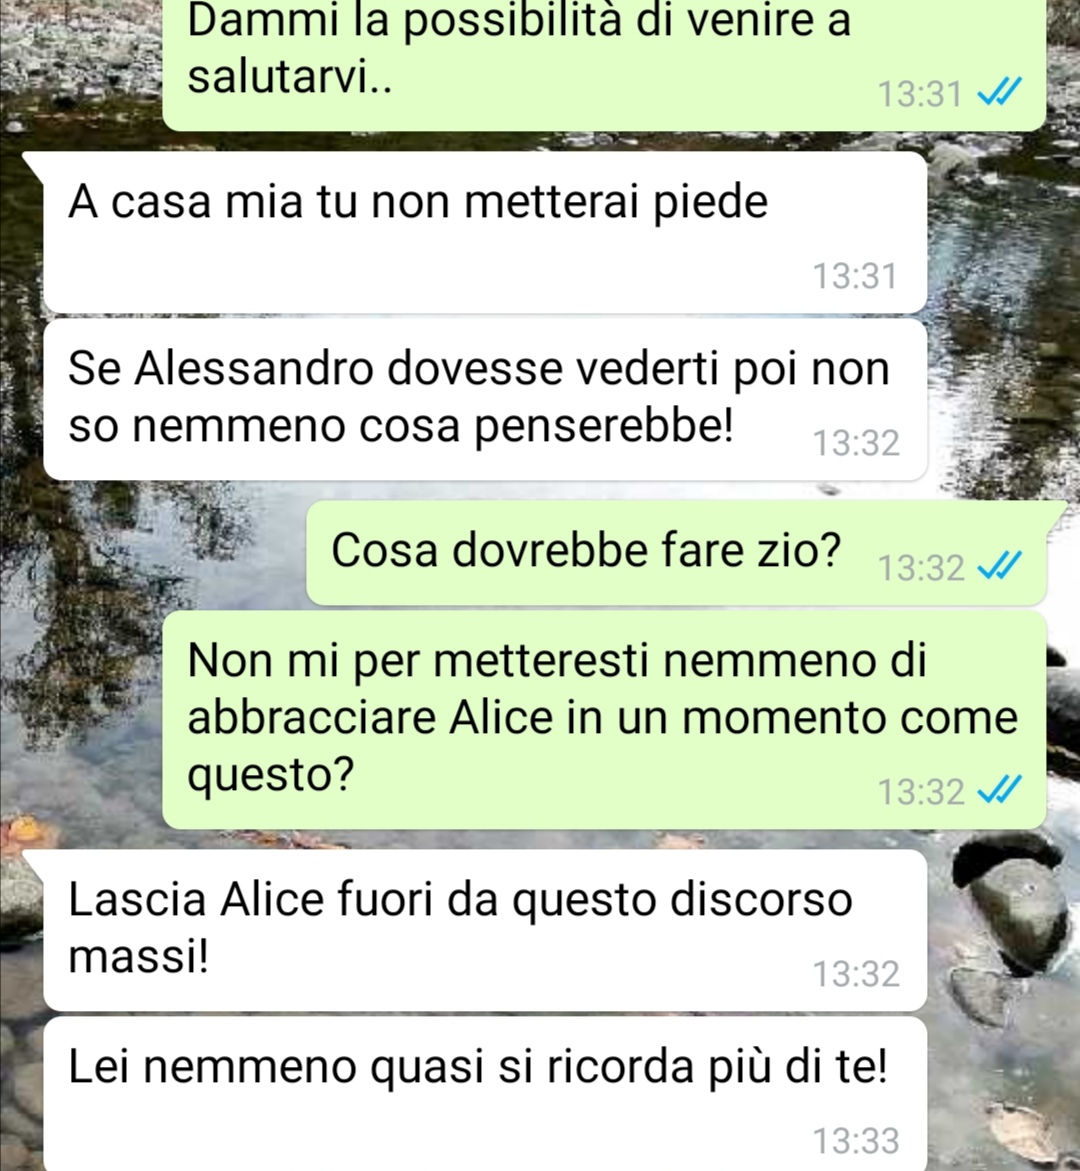Tap the word "massi!" in the received message
This screenshot has height=1171, width=1080.
139,955
